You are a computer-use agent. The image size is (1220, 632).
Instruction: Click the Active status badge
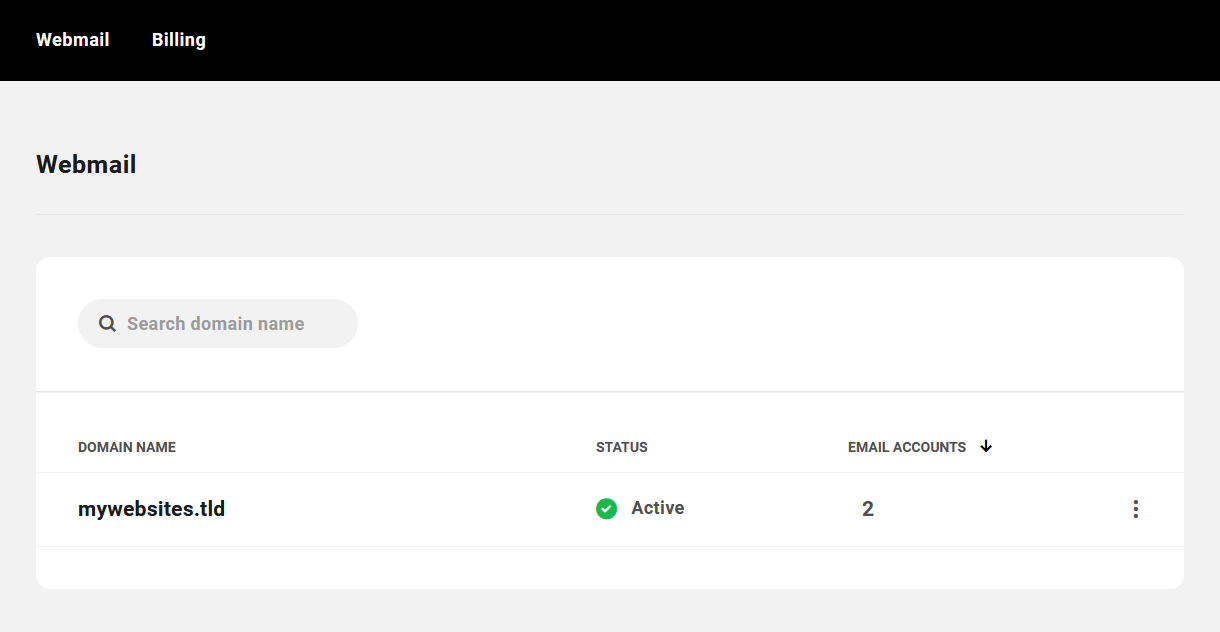coord(640,508)
